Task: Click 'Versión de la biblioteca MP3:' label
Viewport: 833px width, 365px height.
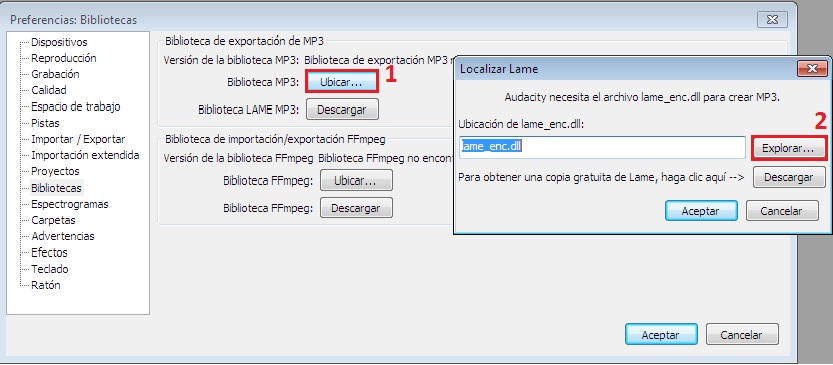Action: tap(232, 60)
